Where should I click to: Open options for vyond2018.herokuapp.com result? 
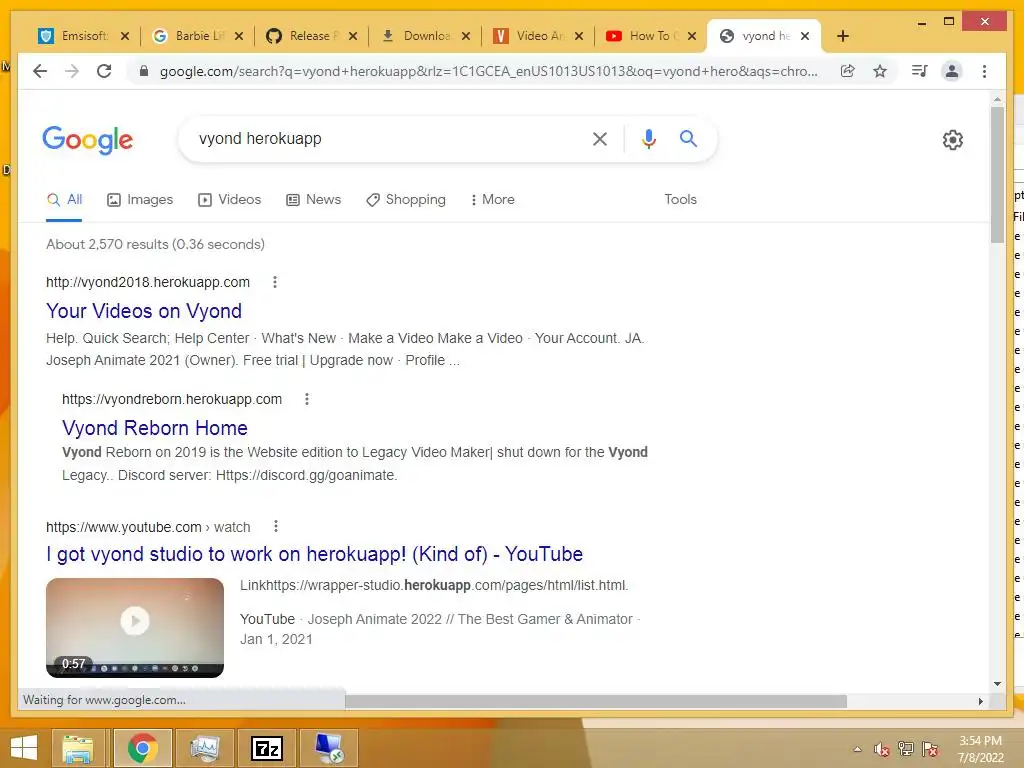[275, 282]
